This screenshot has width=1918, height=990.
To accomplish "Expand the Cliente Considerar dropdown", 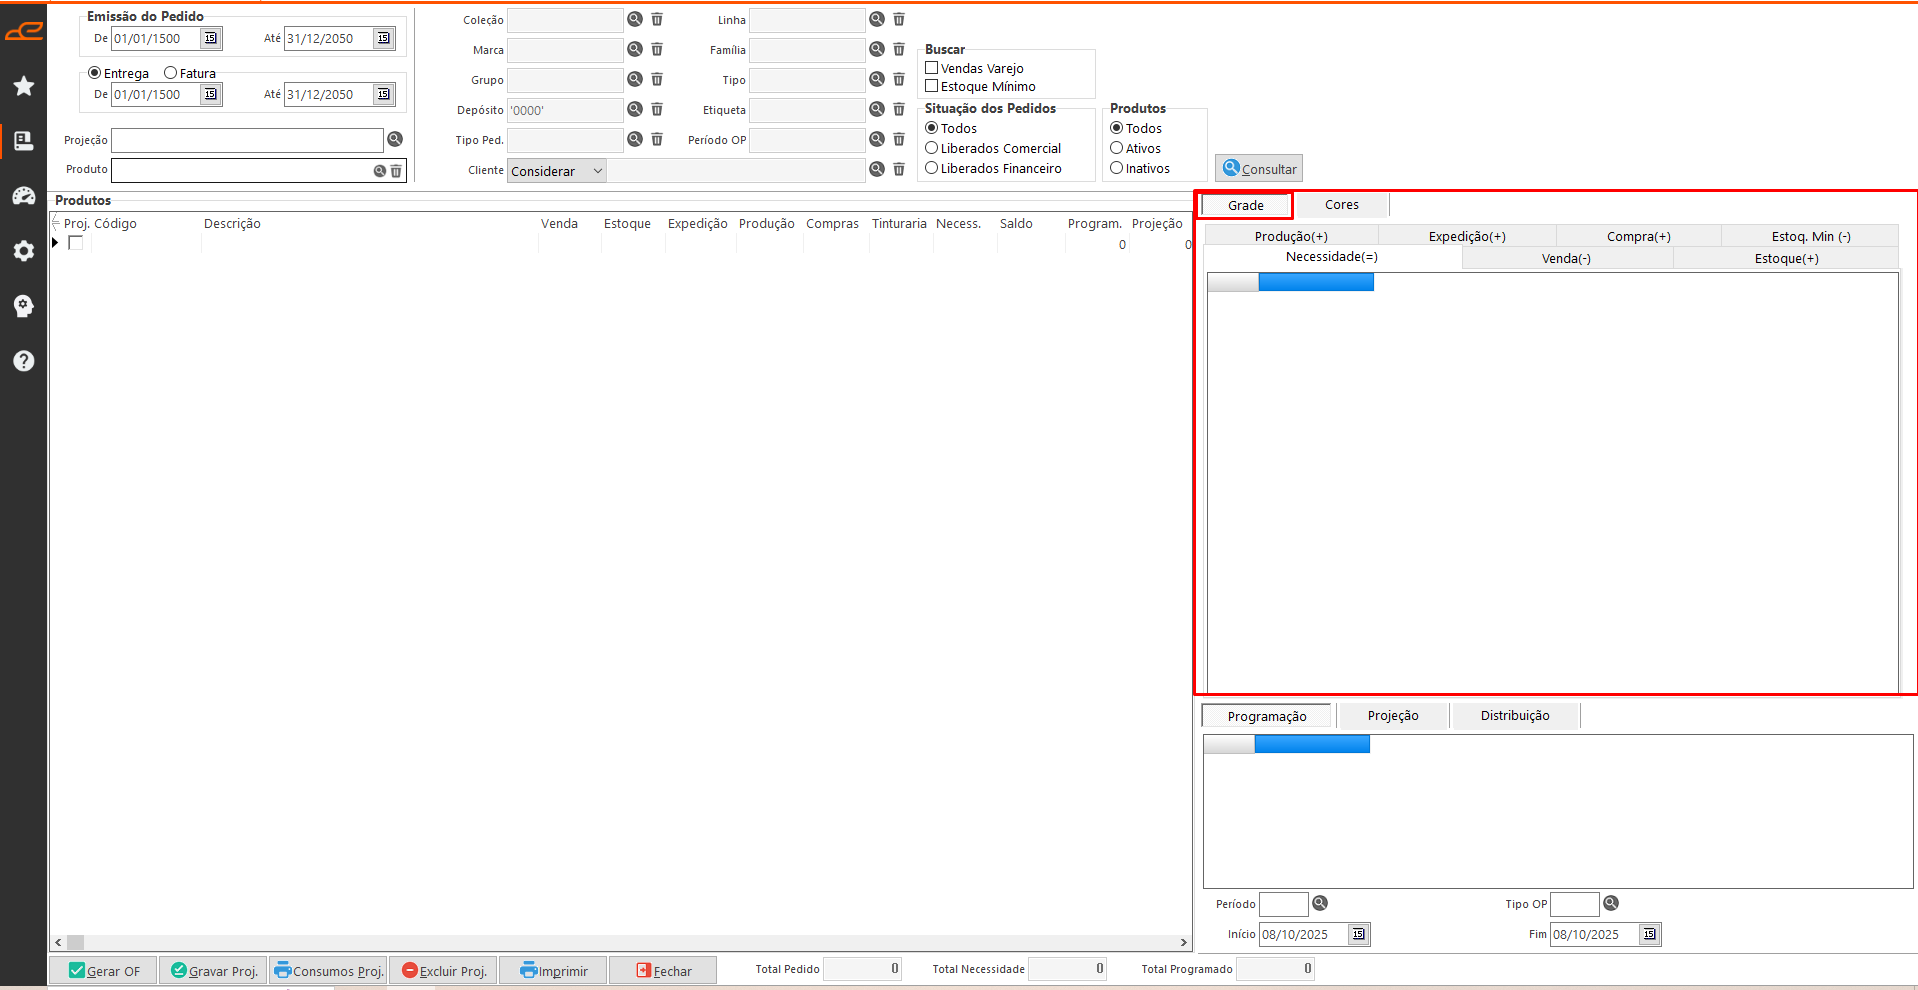I will (597, 171).
